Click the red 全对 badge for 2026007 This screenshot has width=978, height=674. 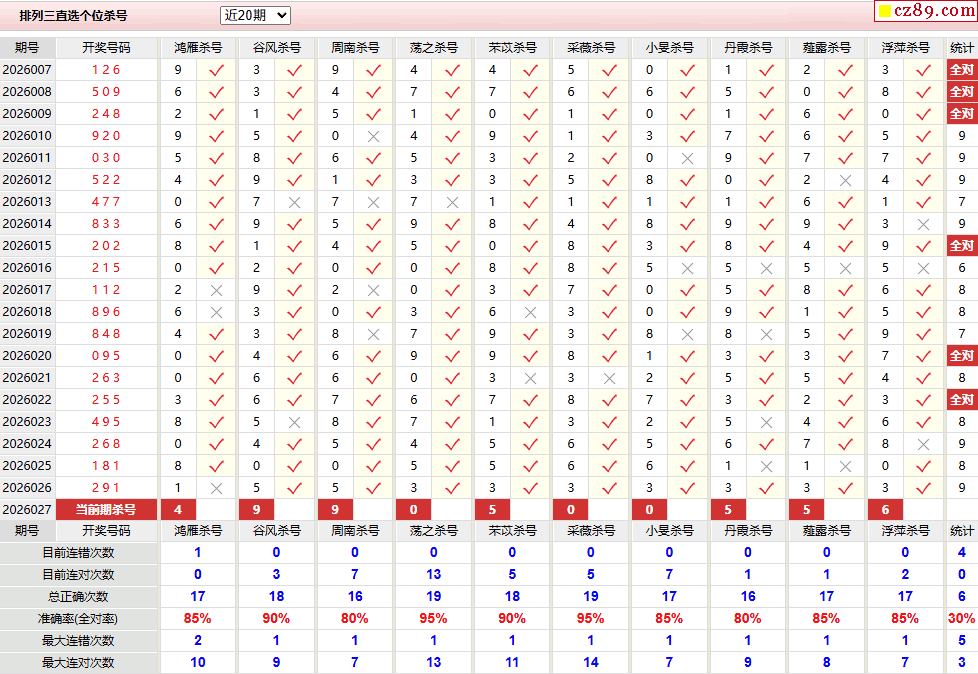point(961,70)
